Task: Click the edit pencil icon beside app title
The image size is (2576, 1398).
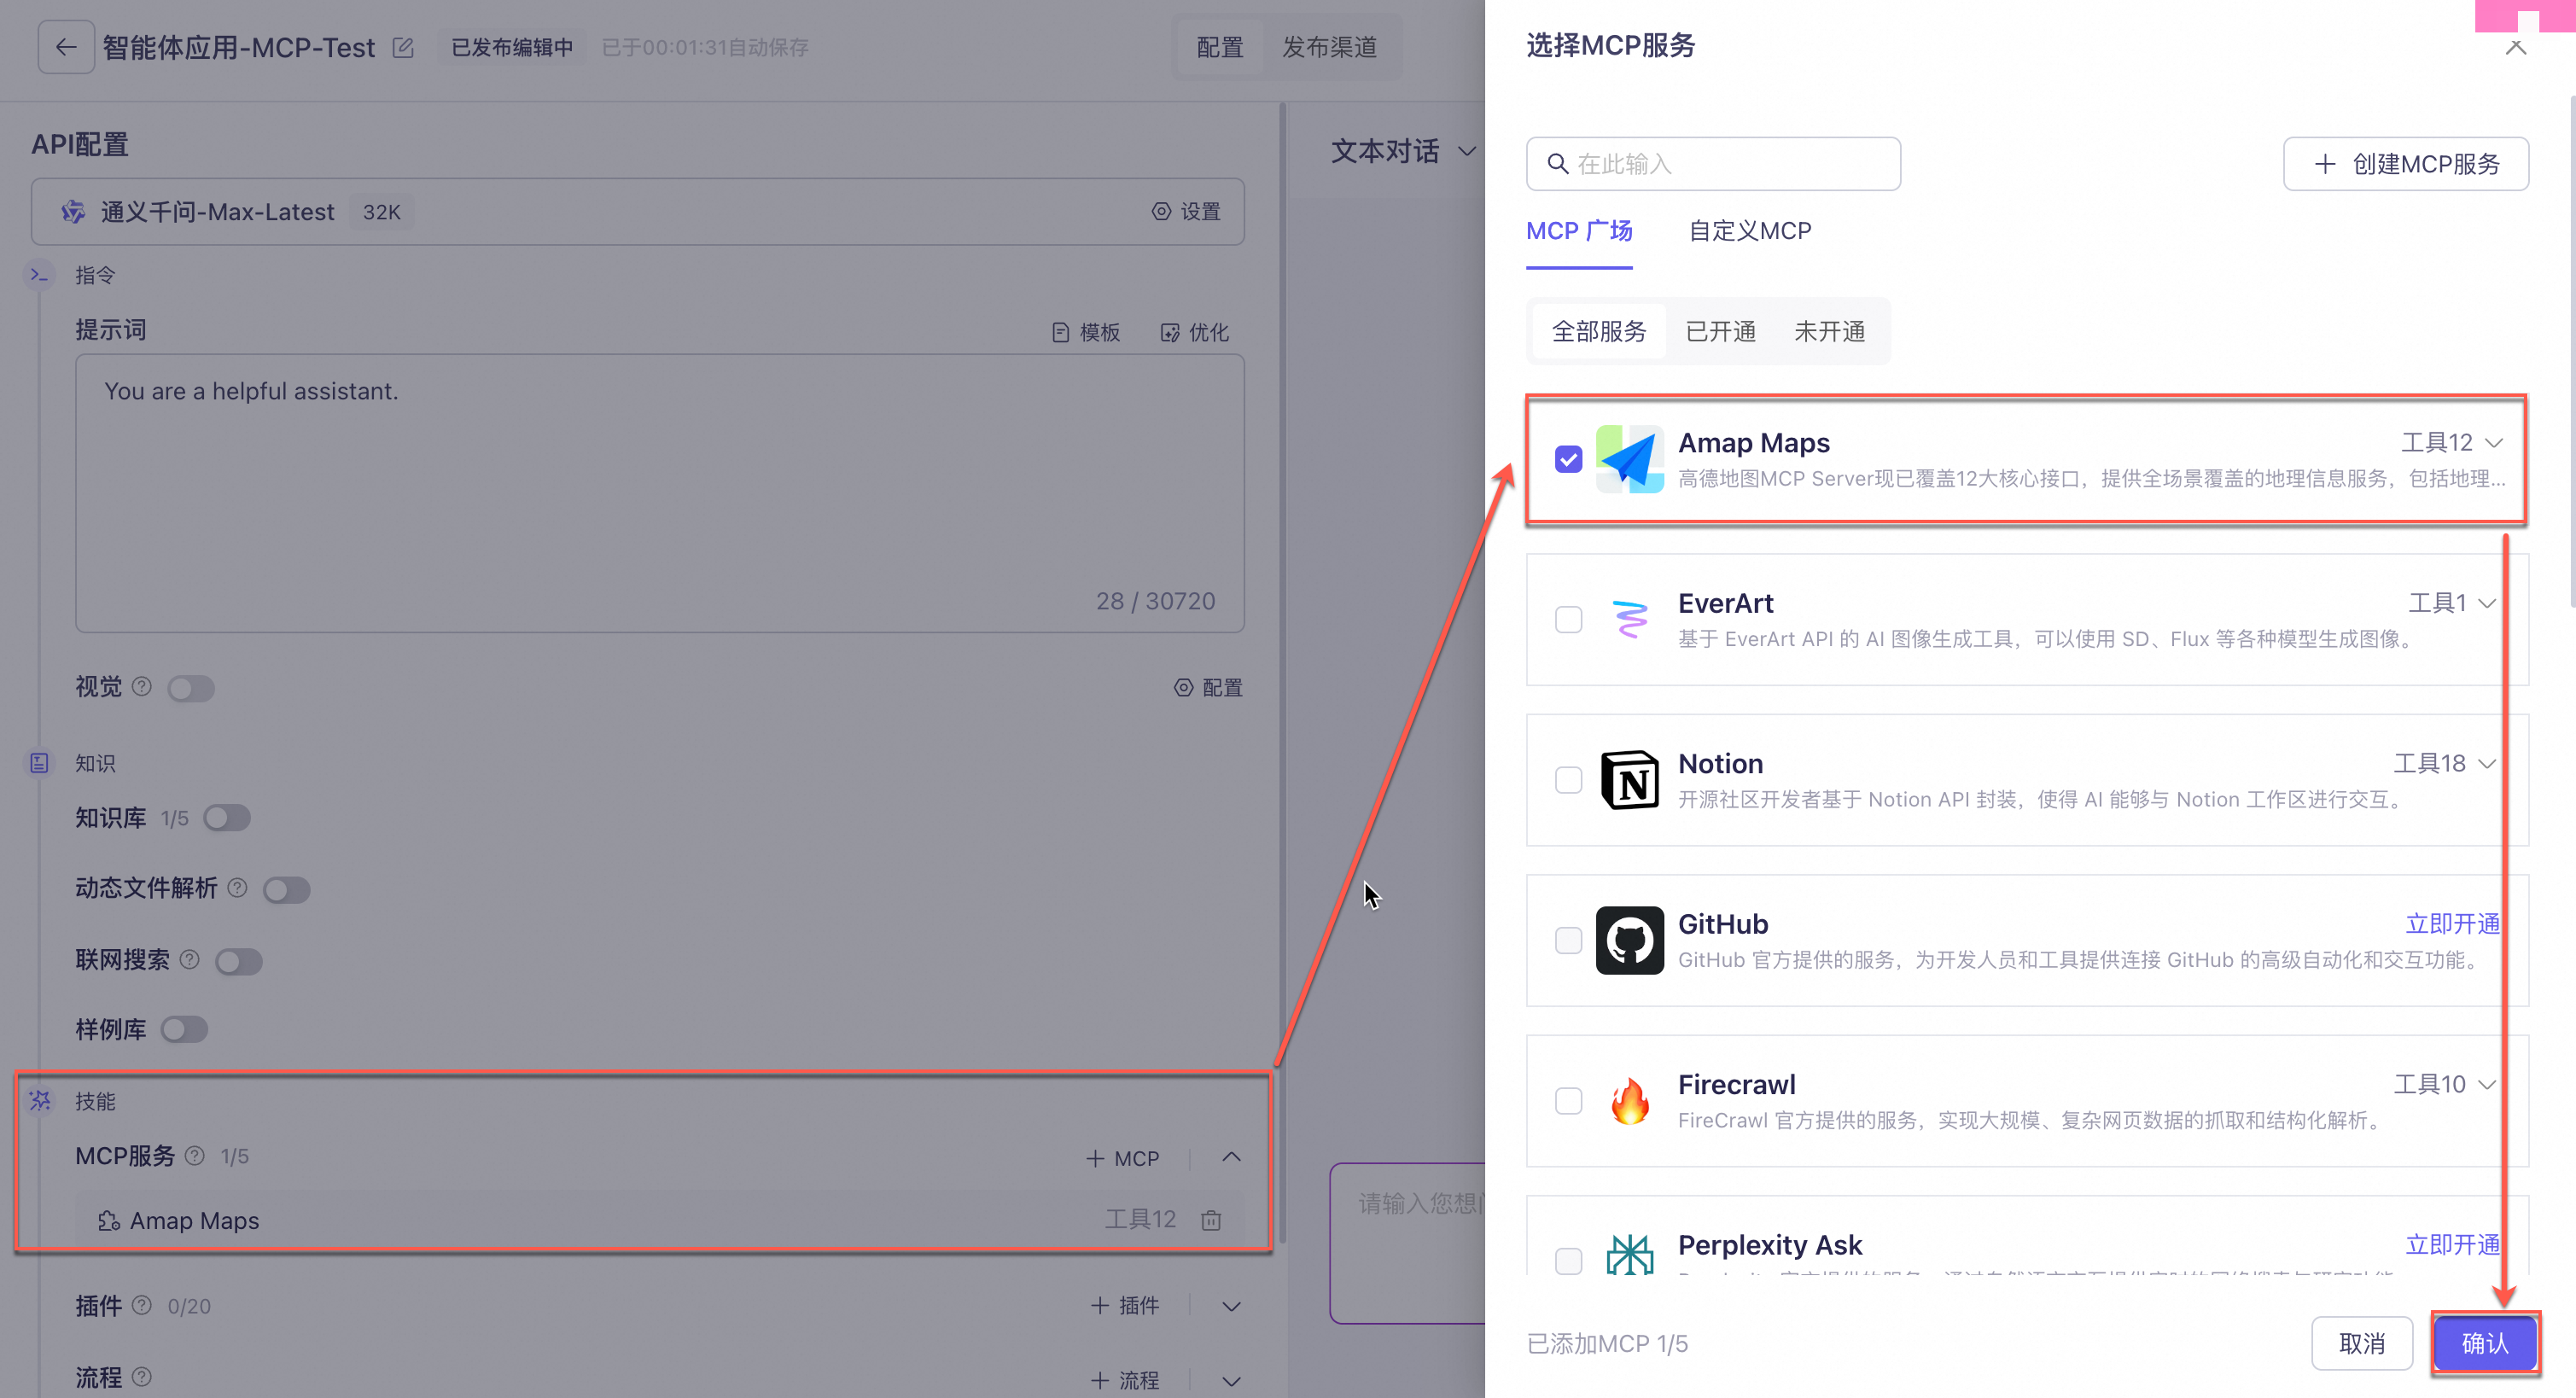Action: point(403,47)
